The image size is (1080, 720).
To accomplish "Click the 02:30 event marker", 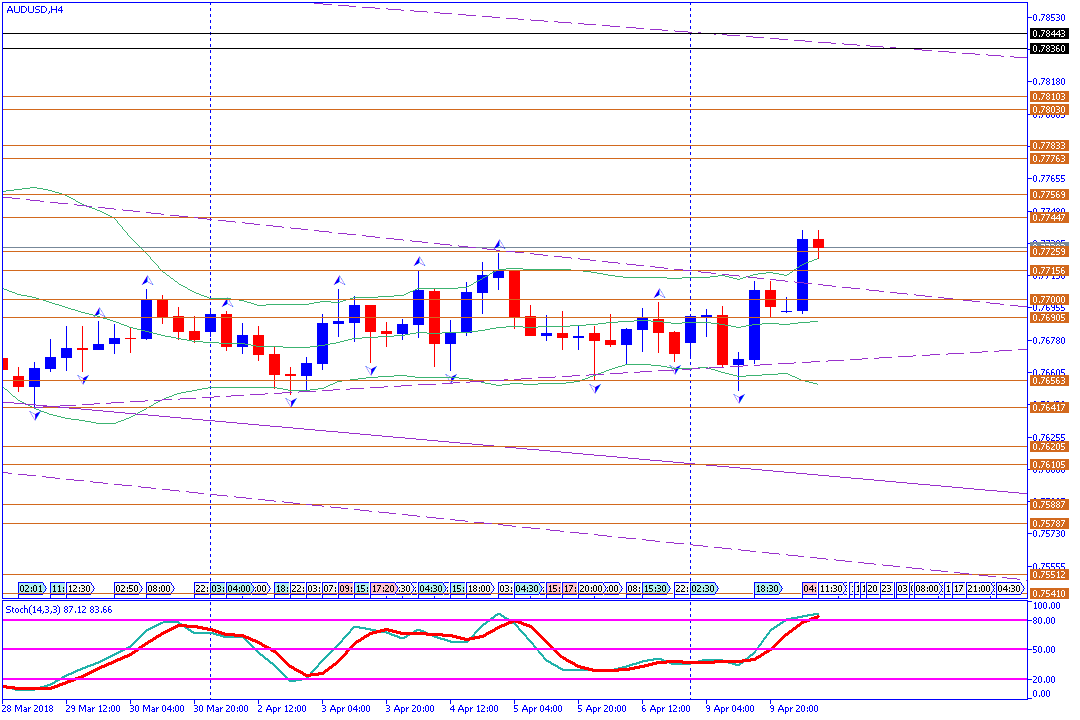I will click(x=703, y=589).
